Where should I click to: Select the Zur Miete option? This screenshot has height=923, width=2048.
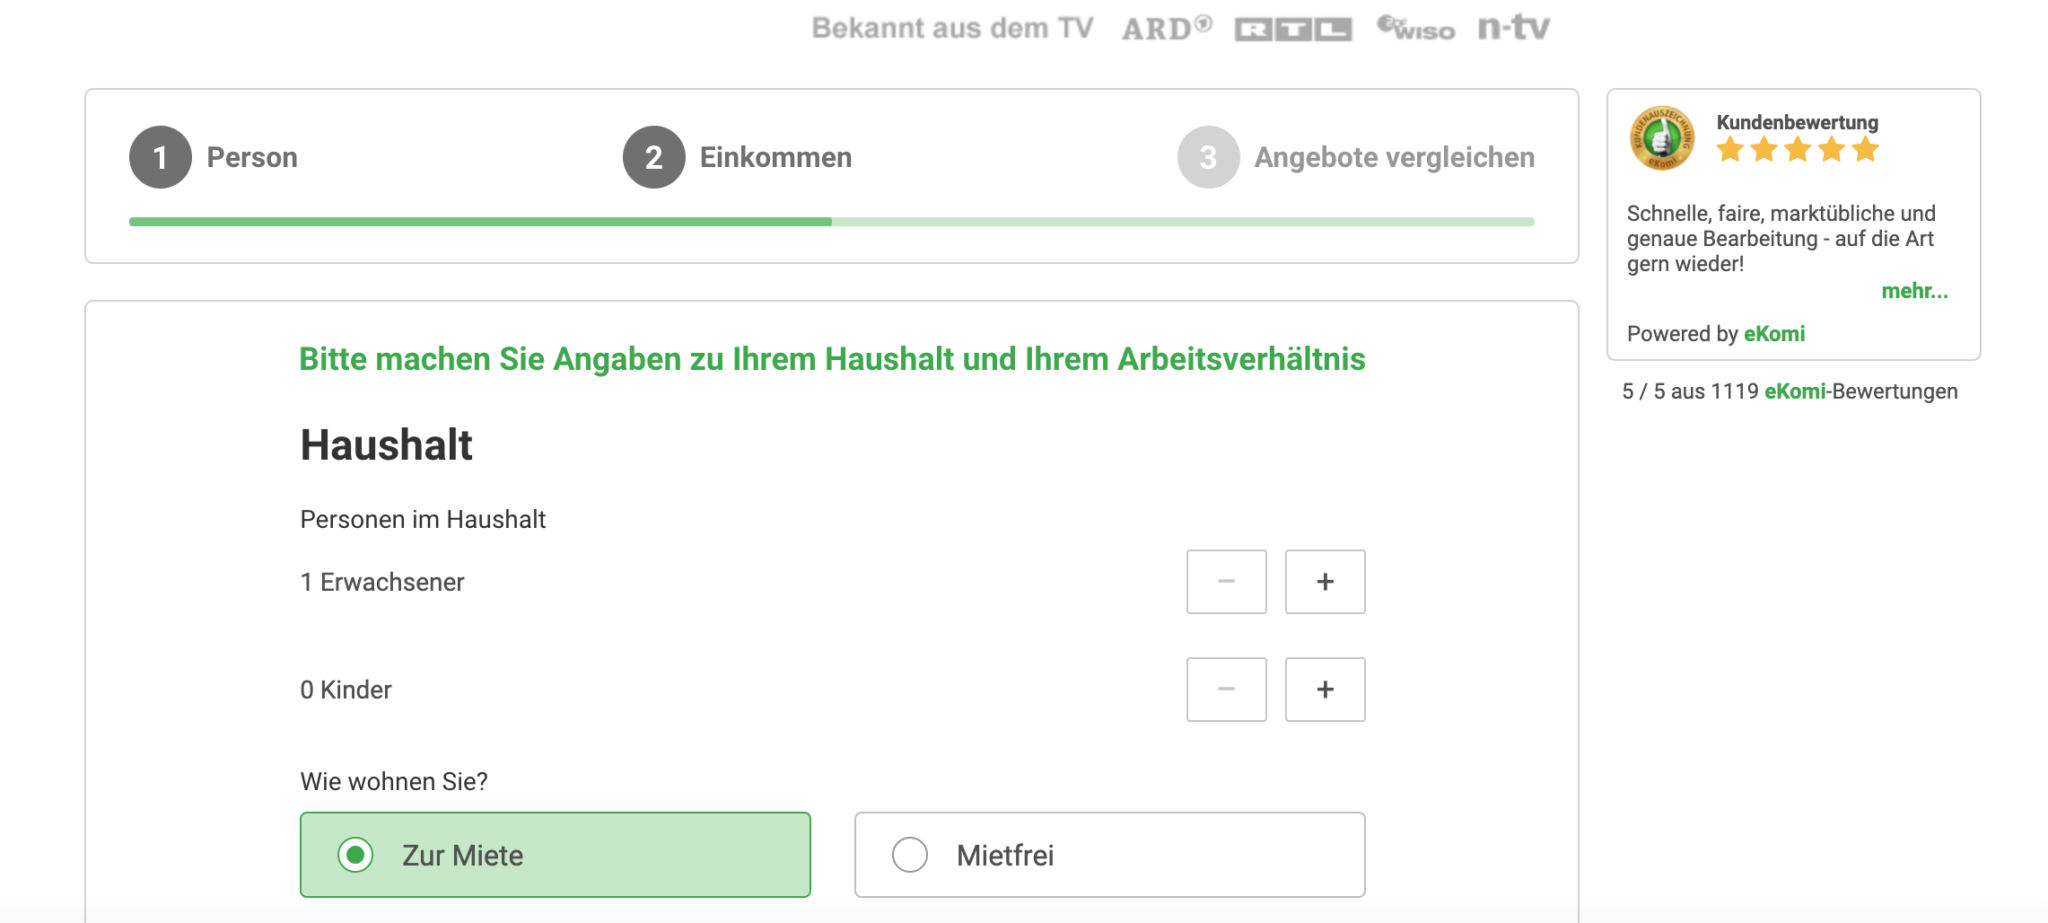555,855
